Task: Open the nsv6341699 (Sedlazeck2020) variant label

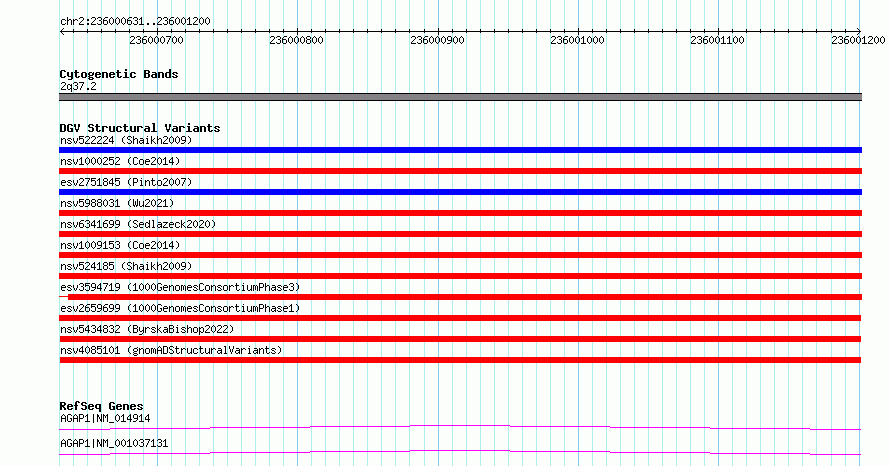Action: tap(138, 224)
